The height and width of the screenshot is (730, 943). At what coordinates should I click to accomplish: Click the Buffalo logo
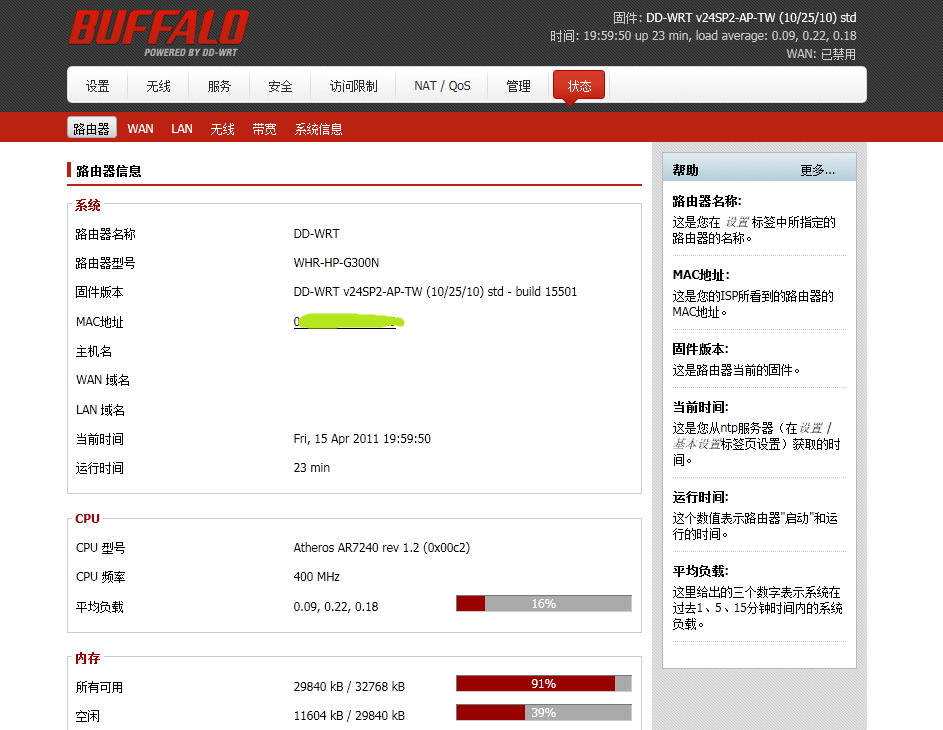pos(159,33)
